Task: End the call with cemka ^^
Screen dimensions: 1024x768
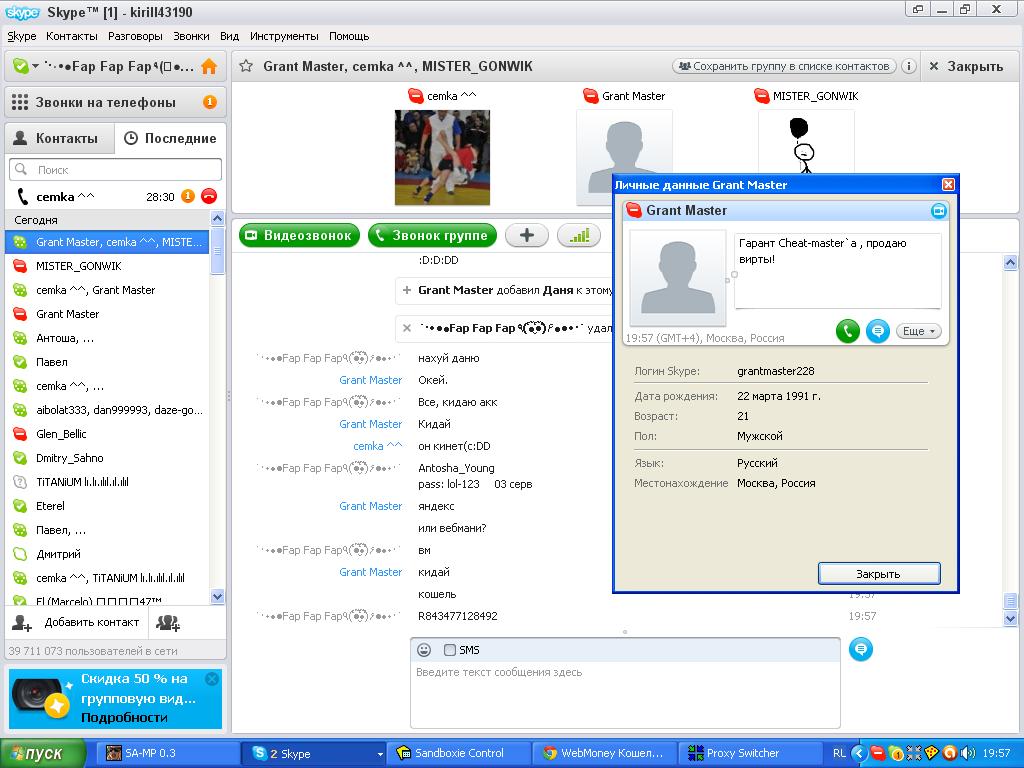Action: (209, 197)
